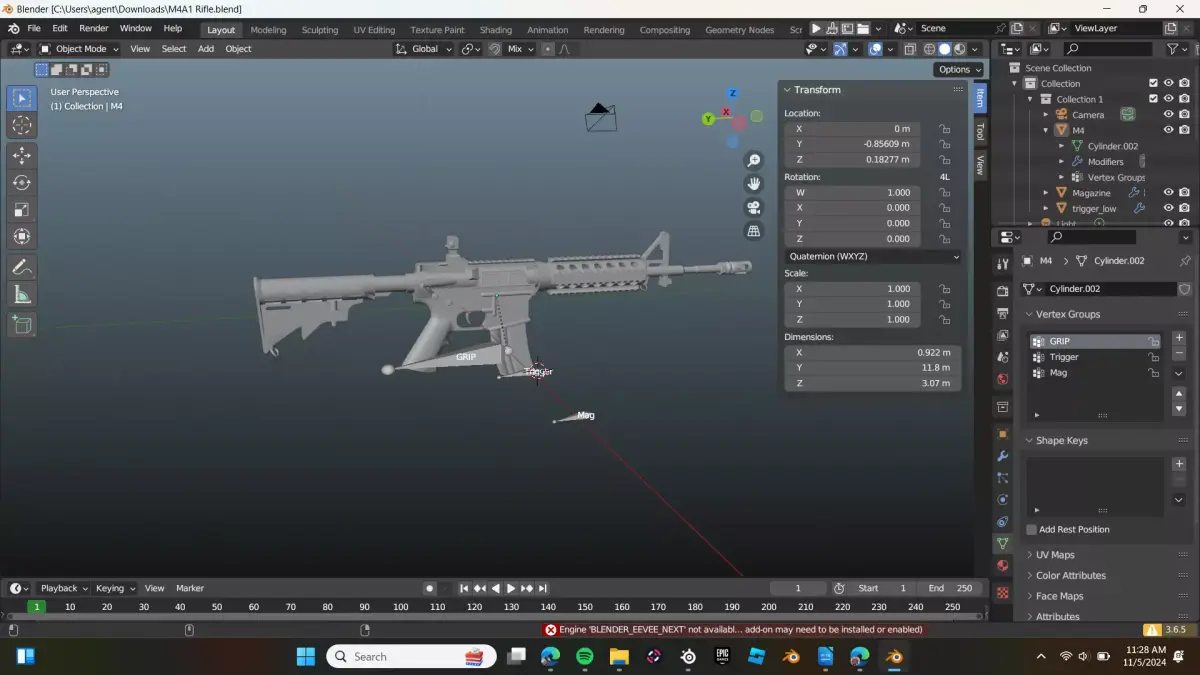The width and height of the screenshot is (1200, 675).
Task: Remove the selected vertex group with minus
Action: click(x=1179, y=353)
